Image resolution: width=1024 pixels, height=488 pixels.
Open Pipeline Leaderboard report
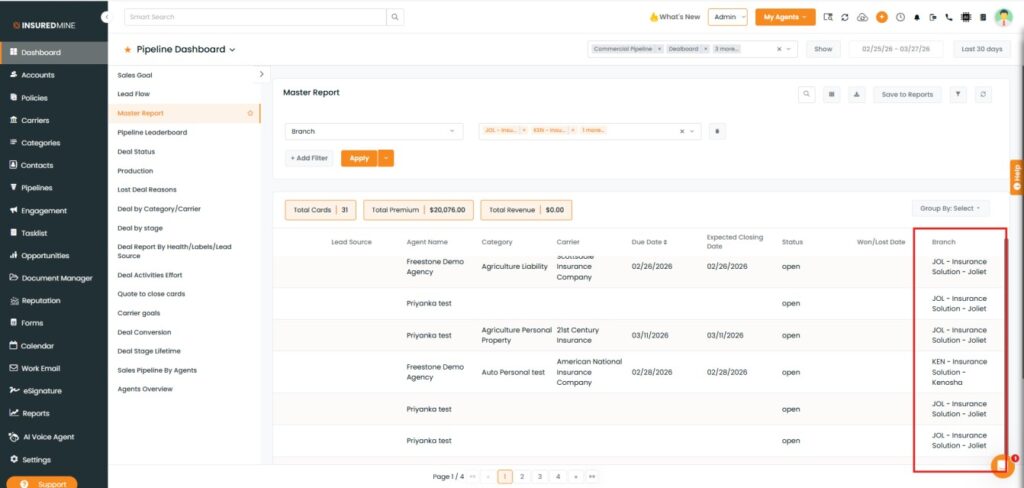tap(152, 132)
